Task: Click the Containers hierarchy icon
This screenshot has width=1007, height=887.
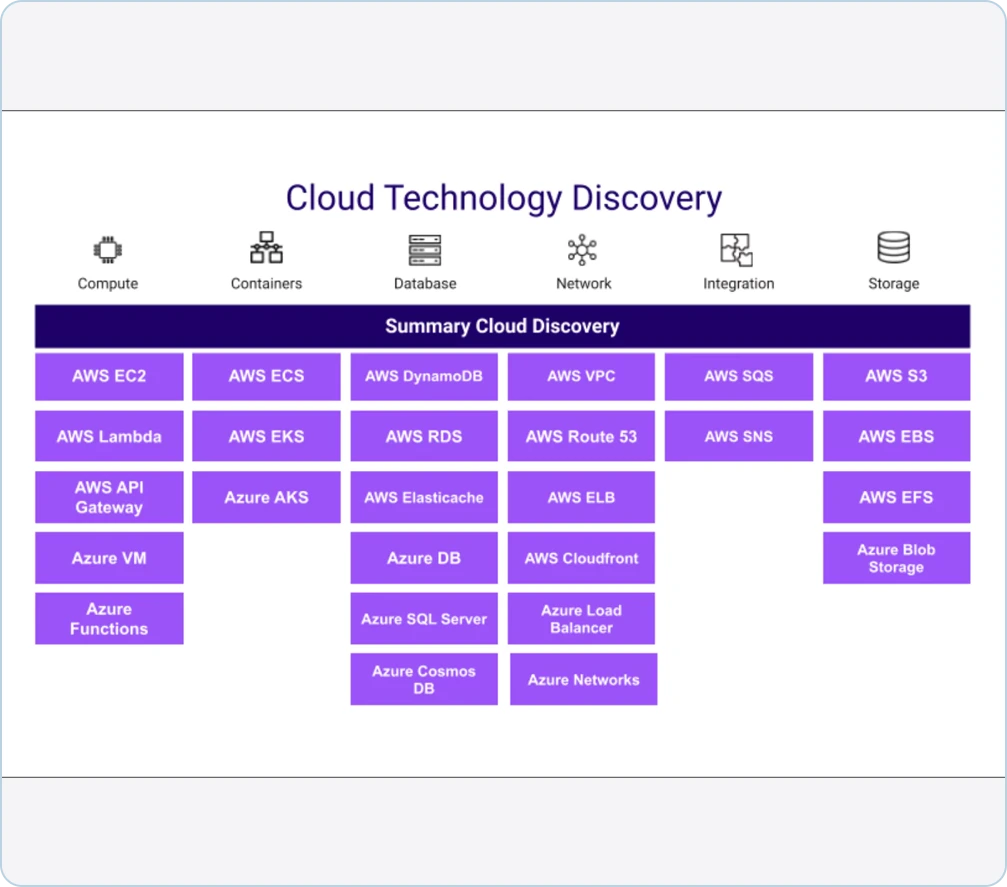Action: pos(267,247)
